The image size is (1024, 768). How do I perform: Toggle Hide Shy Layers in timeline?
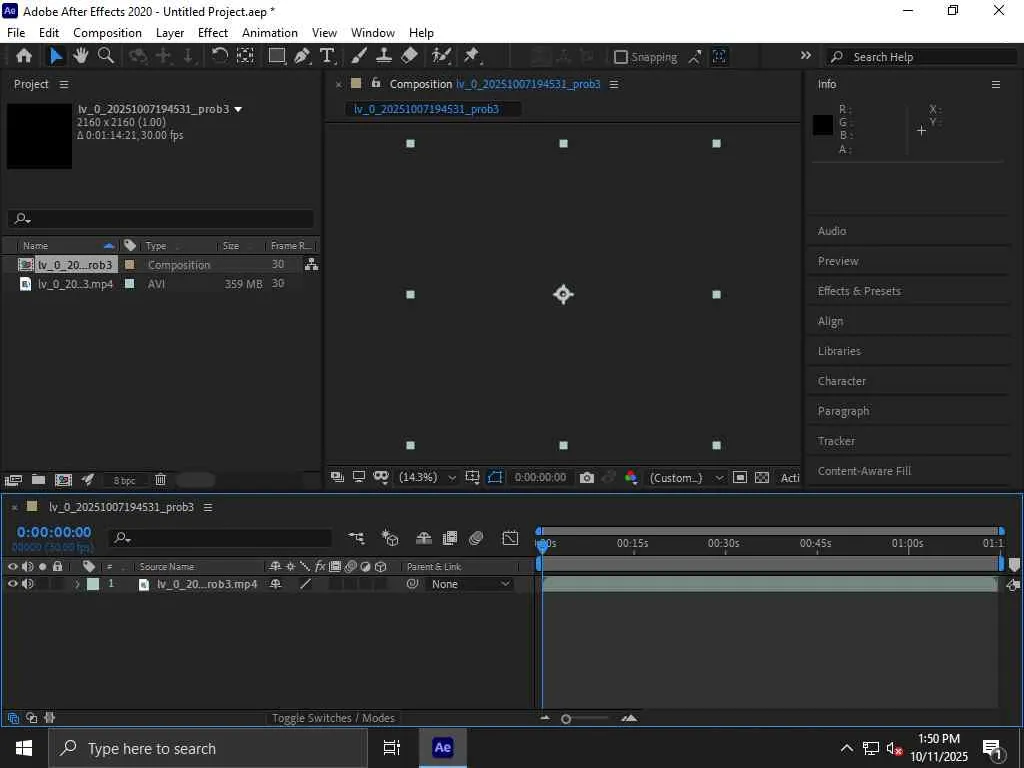pos(424,538)
